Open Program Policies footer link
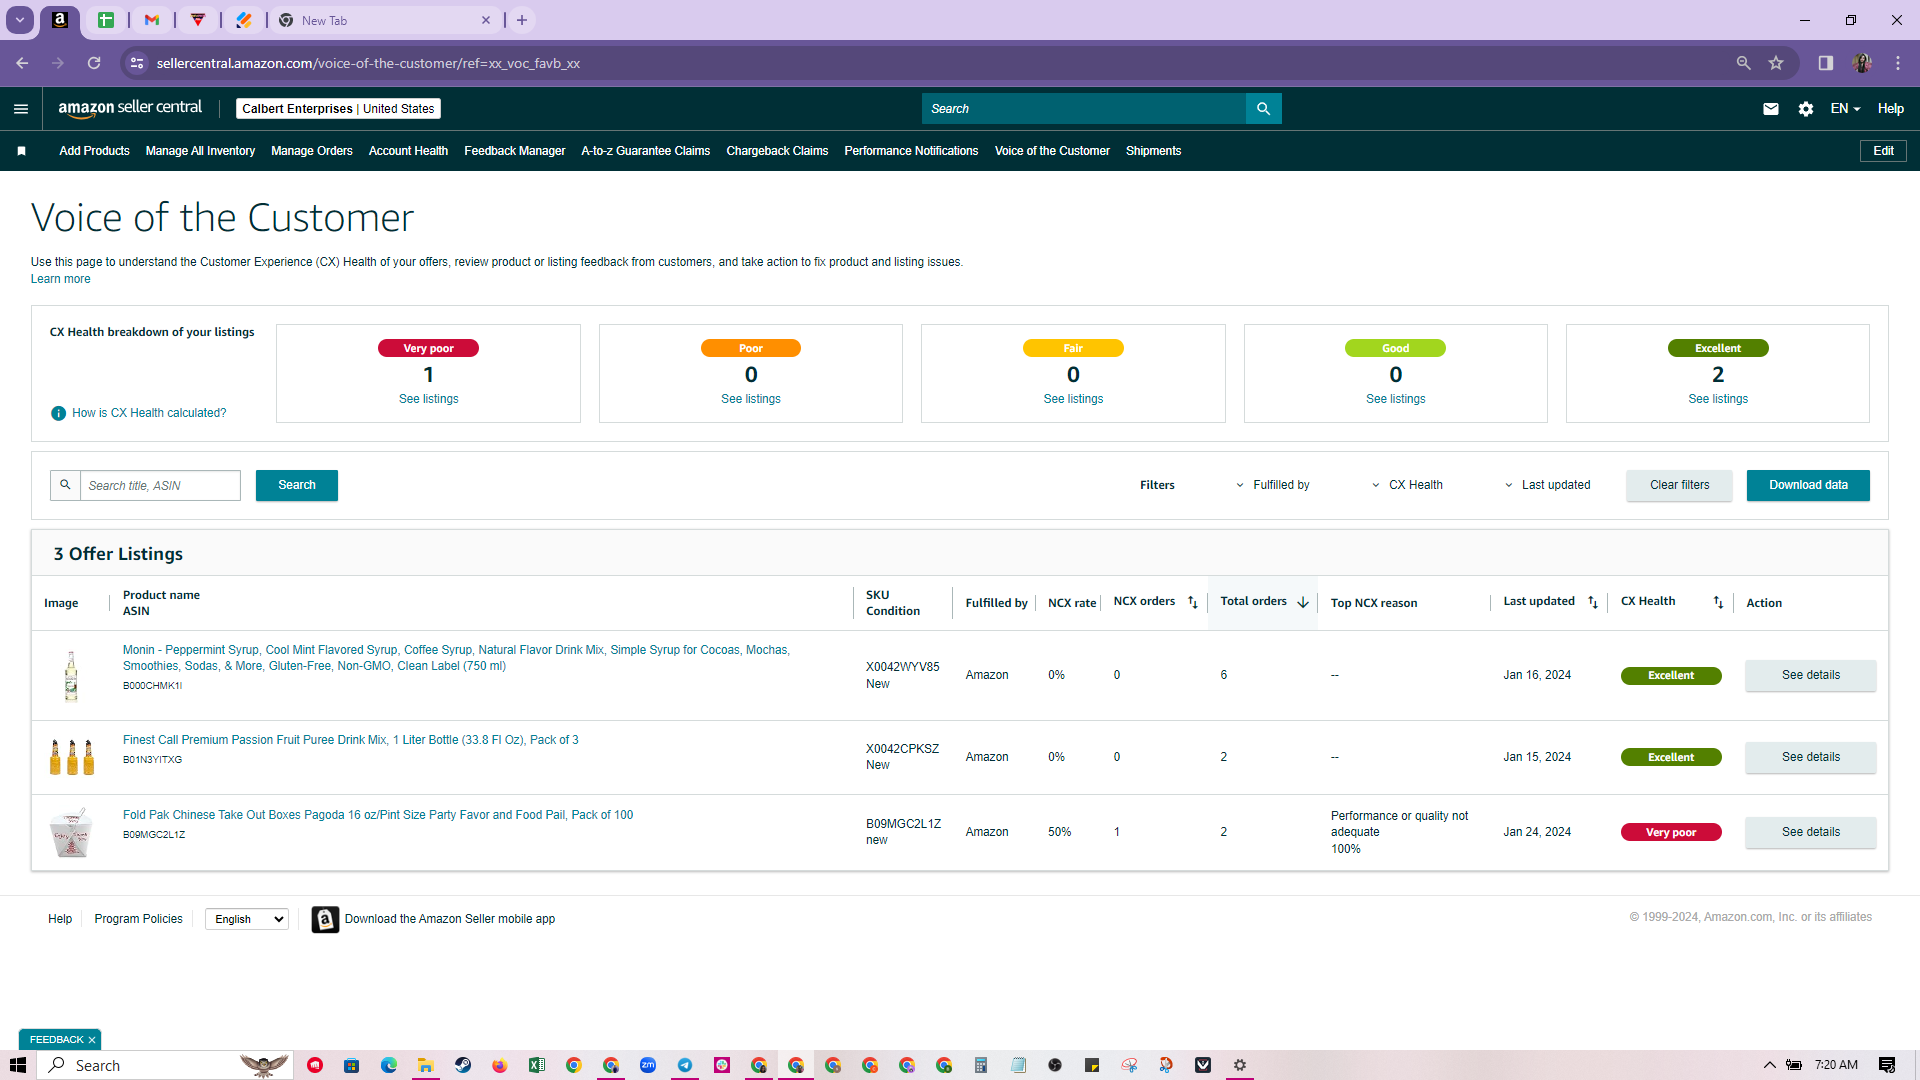Image resolution: width=1920 pixels, height=1080 pixels. click(138, 919)
